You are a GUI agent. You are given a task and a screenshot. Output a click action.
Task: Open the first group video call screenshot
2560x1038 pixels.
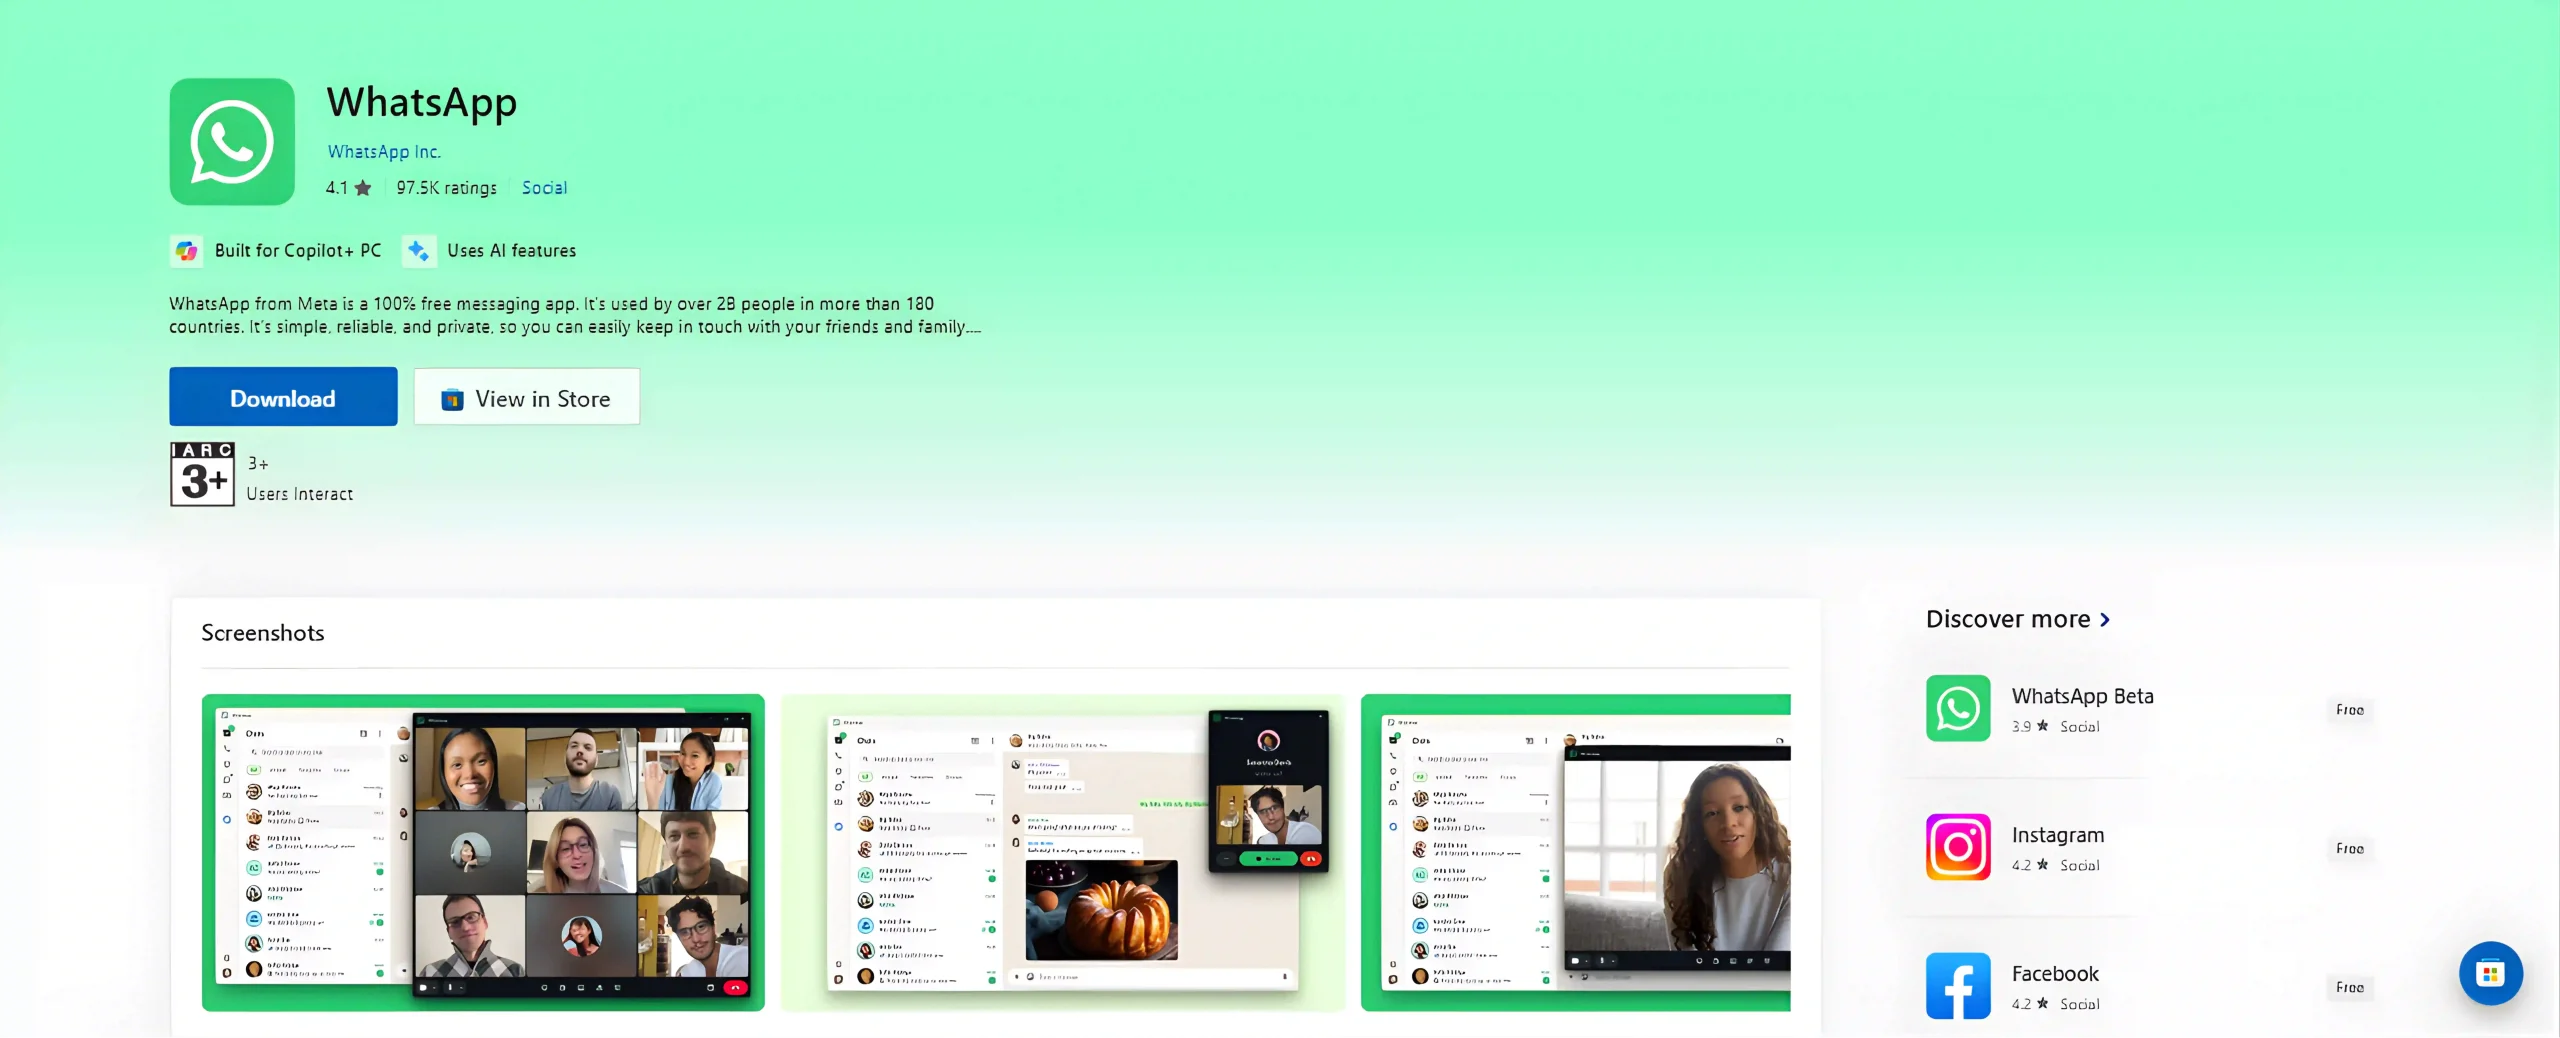click(x=483, y=853)
